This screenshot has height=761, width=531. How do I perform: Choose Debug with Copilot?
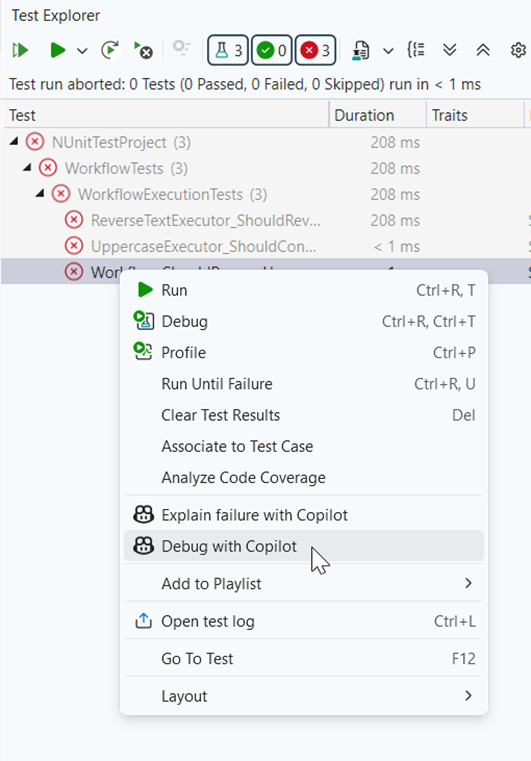[x=304, y=546]
